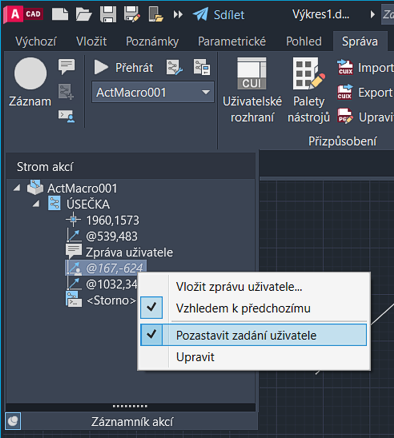The image size is (394, 438).
Task: Collapse the ÚSEČKA command node
Action: (x=36, y=204)
